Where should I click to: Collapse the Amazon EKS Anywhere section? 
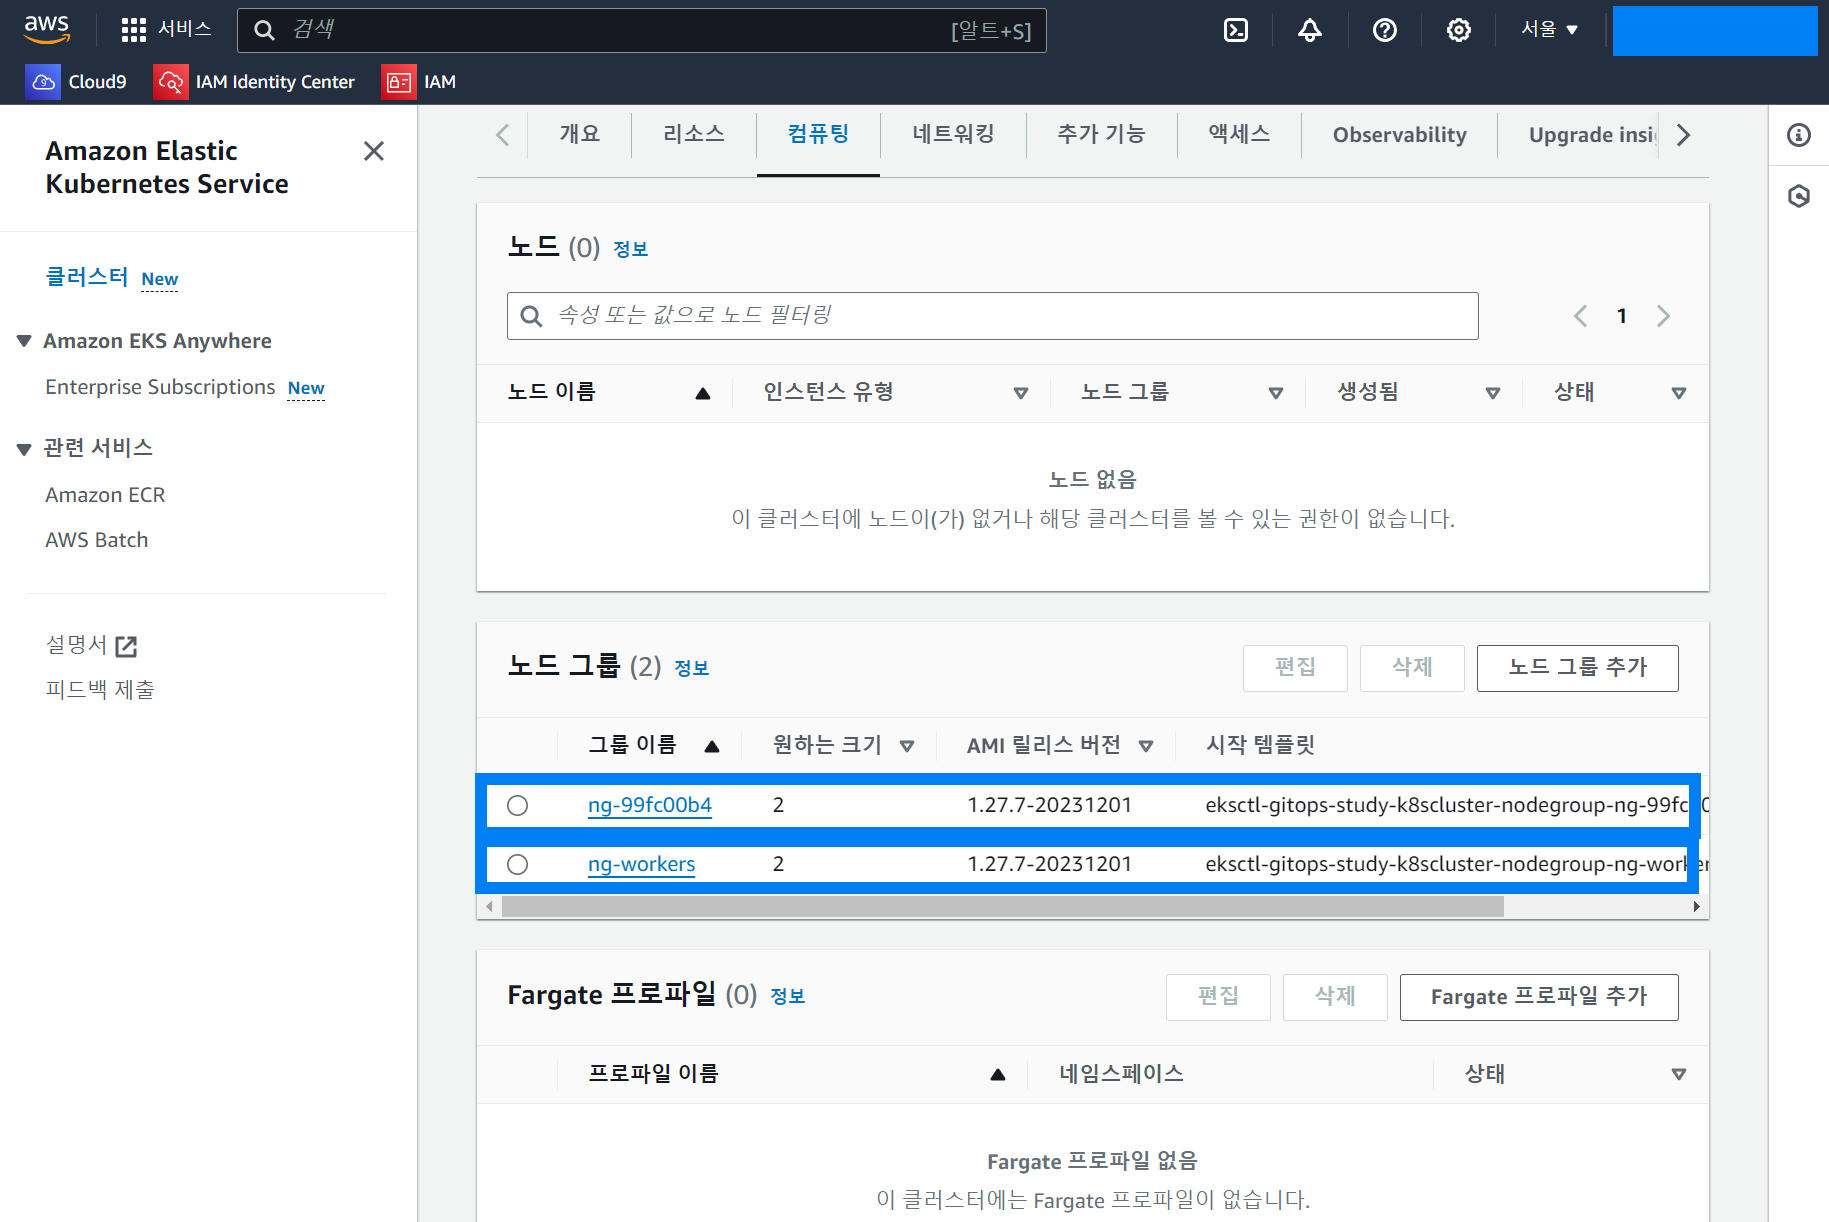tap(25, 341)
